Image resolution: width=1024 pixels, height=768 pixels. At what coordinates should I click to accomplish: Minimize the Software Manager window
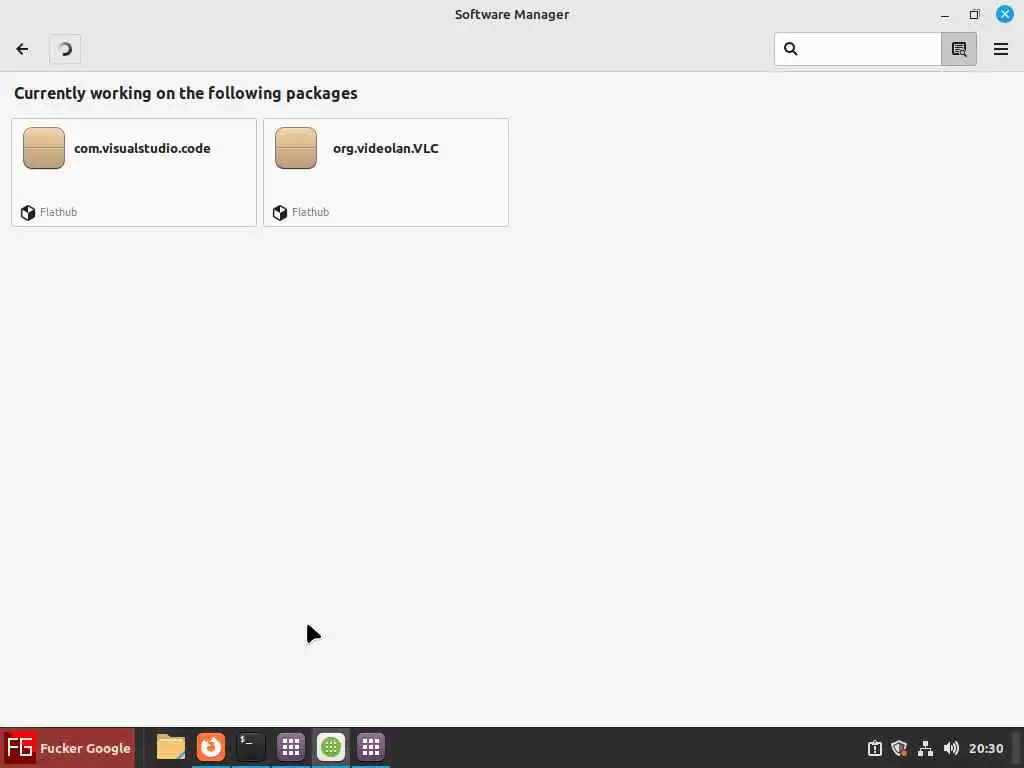click(x=944, y=14)
